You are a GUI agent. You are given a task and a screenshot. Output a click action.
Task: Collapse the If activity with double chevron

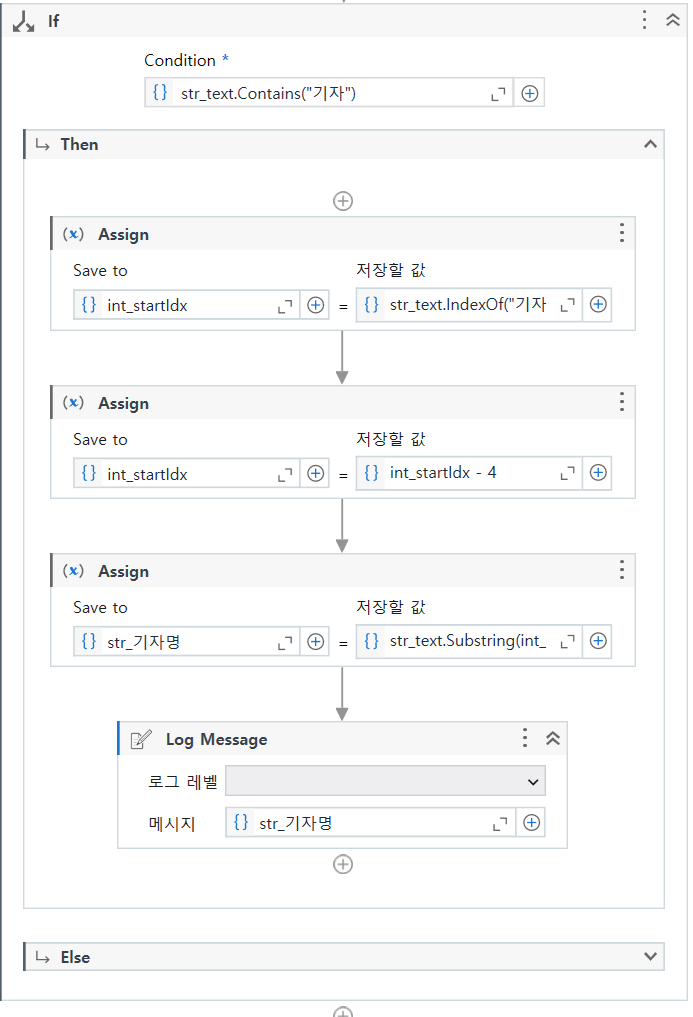(x=673, y=20)
